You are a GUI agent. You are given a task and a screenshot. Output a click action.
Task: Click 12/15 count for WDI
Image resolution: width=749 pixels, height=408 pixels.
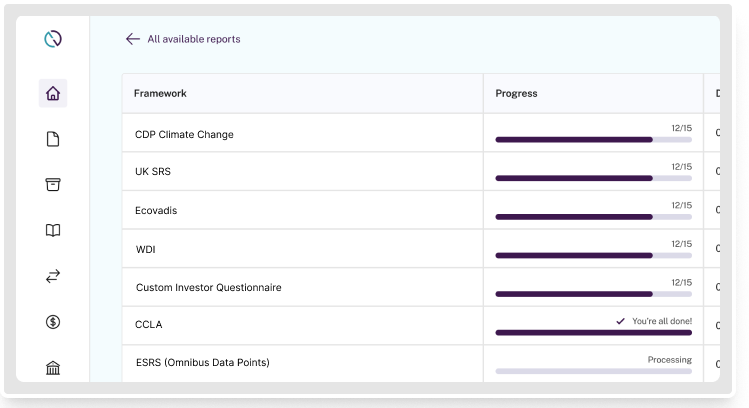[682, 244]
